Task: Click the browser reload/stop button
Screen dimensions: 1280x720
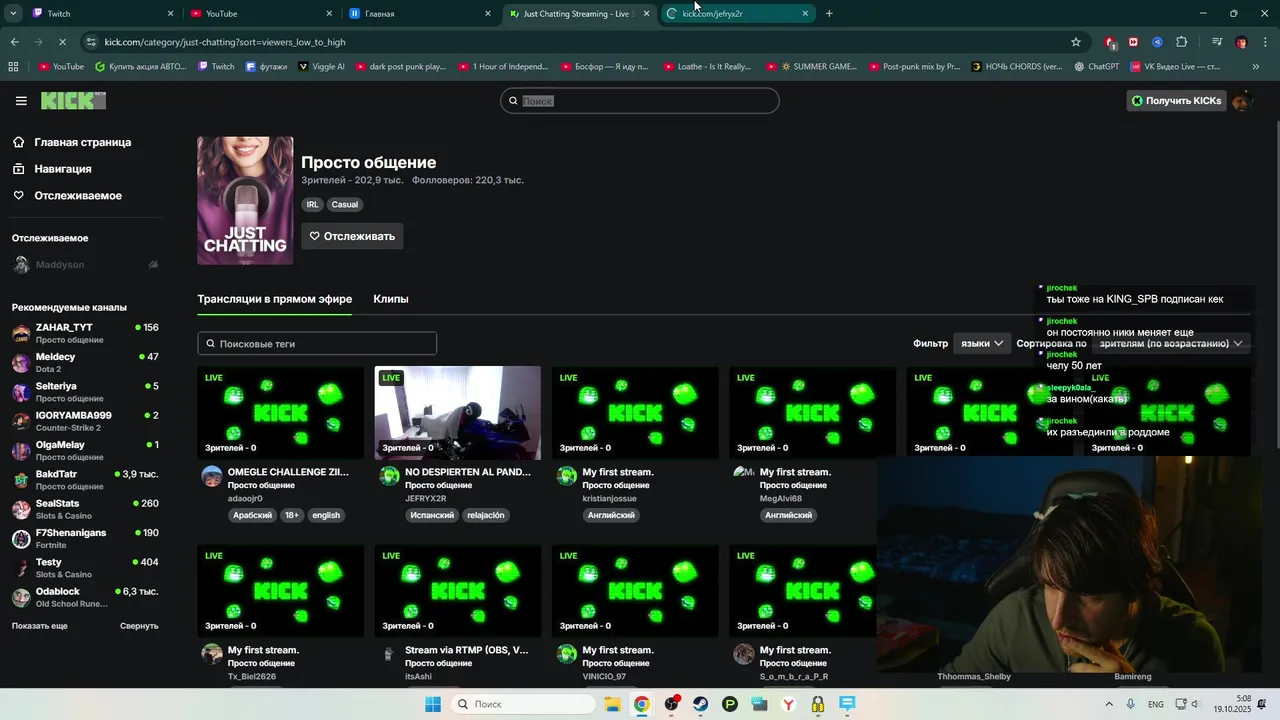Action: [x=61, y=42]
